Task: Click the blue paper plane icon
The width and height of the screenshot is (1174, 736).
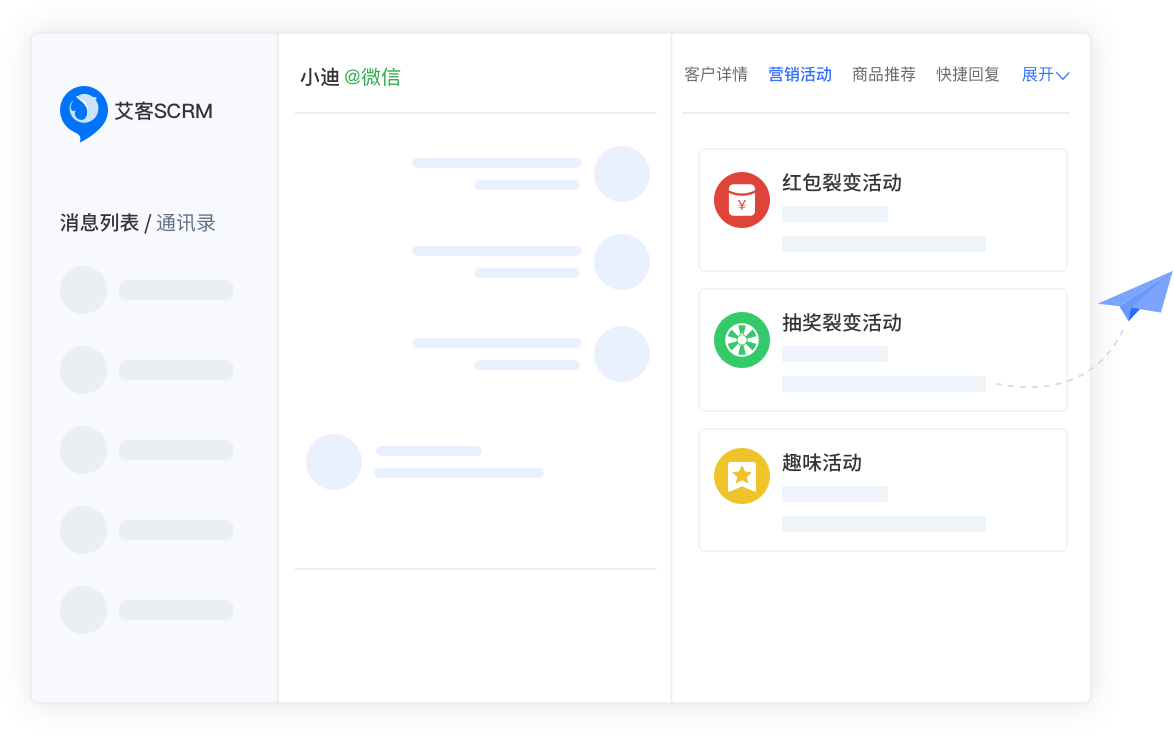Action: (x=1136, y=296)
